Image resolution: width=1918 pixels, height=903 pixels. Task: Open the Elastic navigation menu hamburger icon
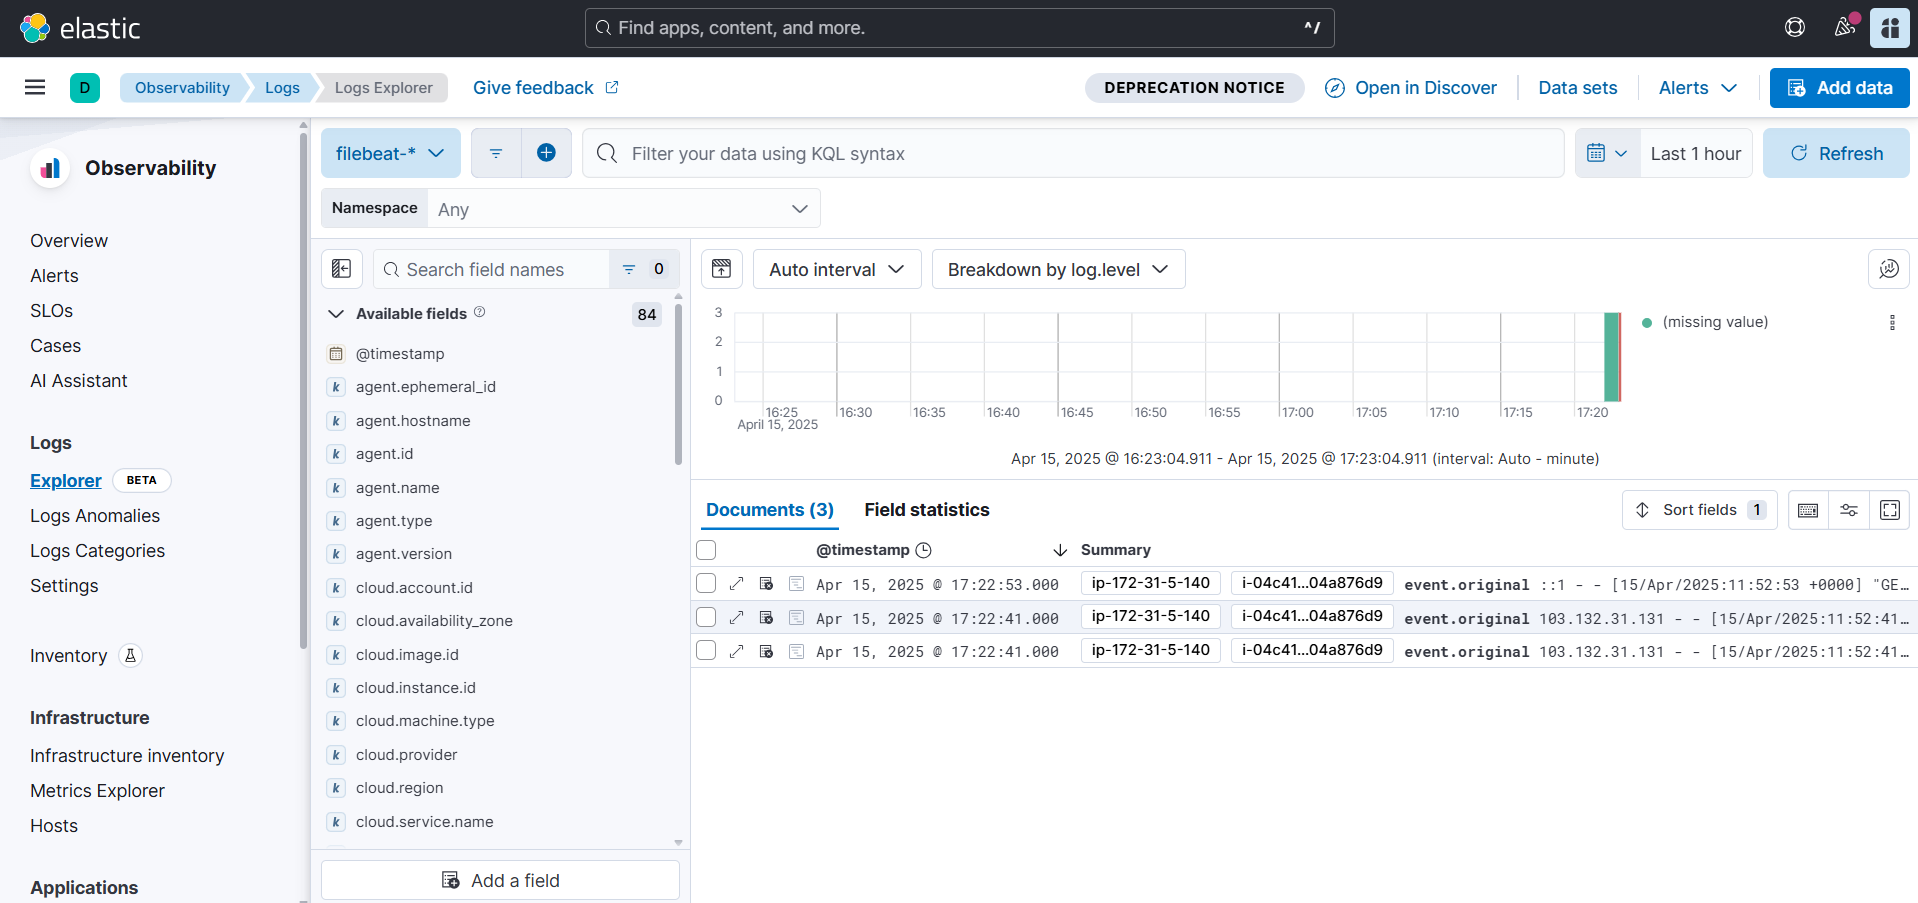pyautogui.click(x=35, y=87)
